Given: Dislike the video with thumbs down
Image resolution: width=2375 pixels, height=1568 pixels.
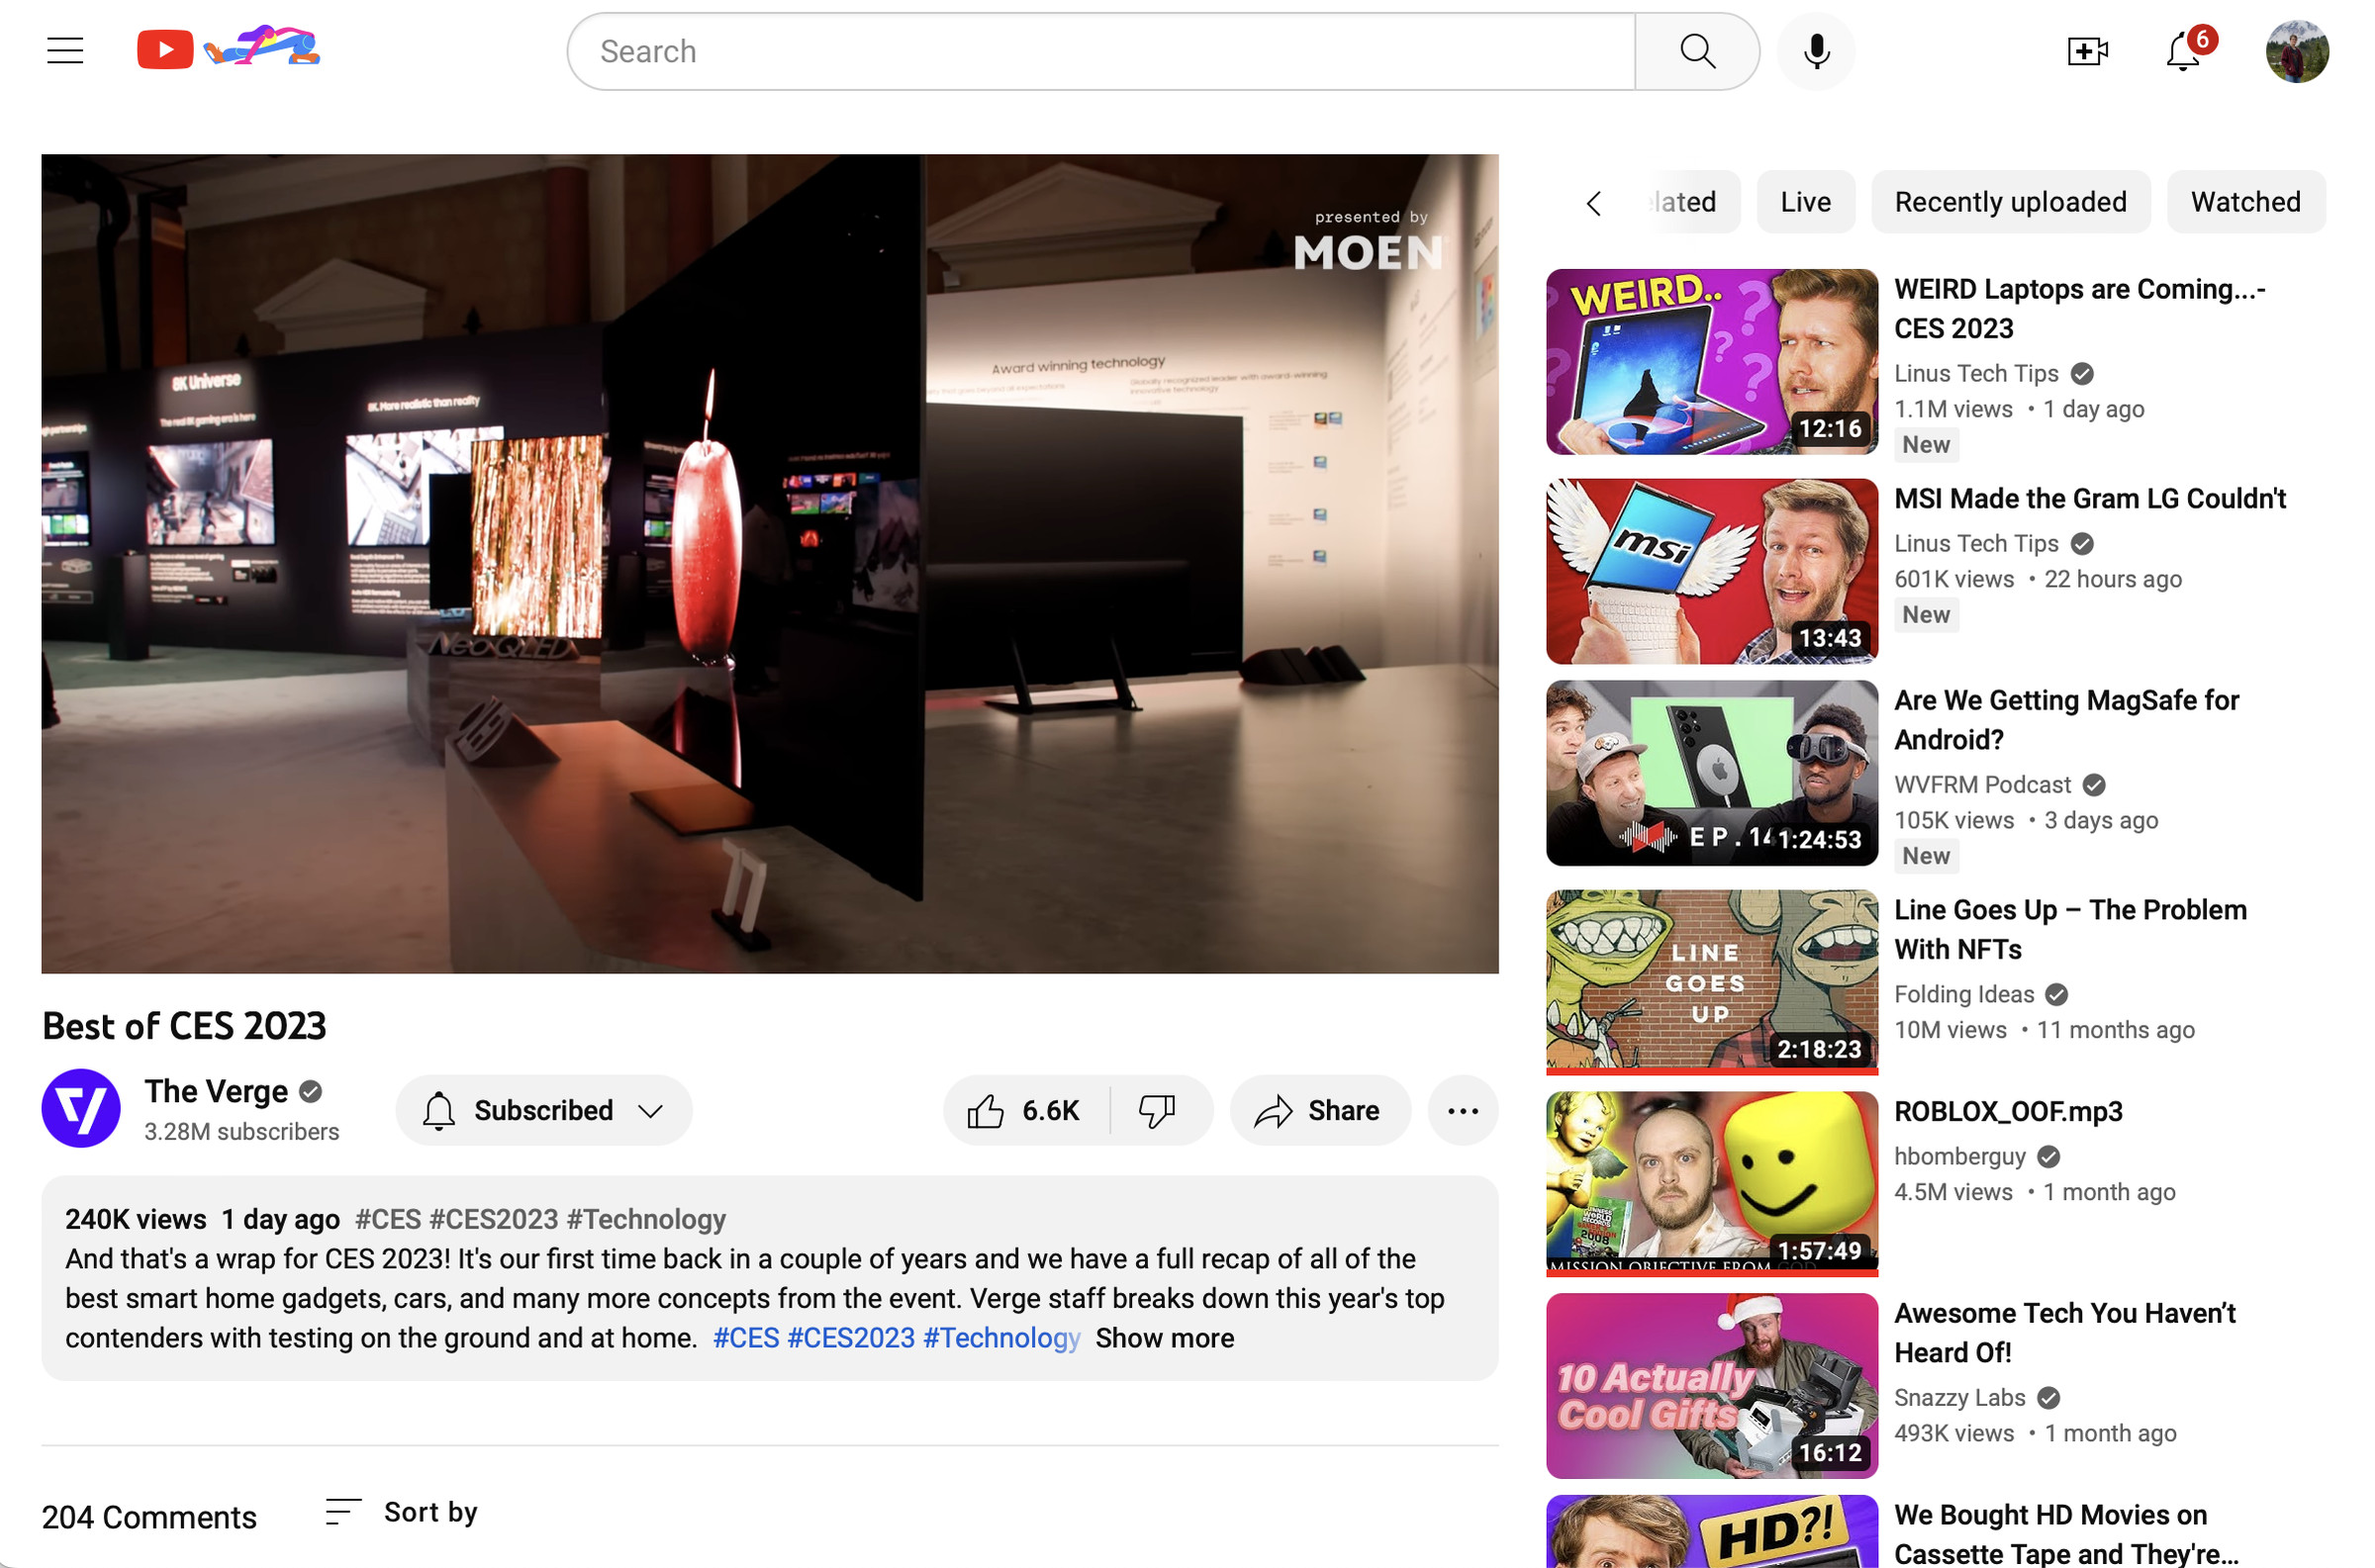Looking at the screenshot, I should coord(1160,1110).
